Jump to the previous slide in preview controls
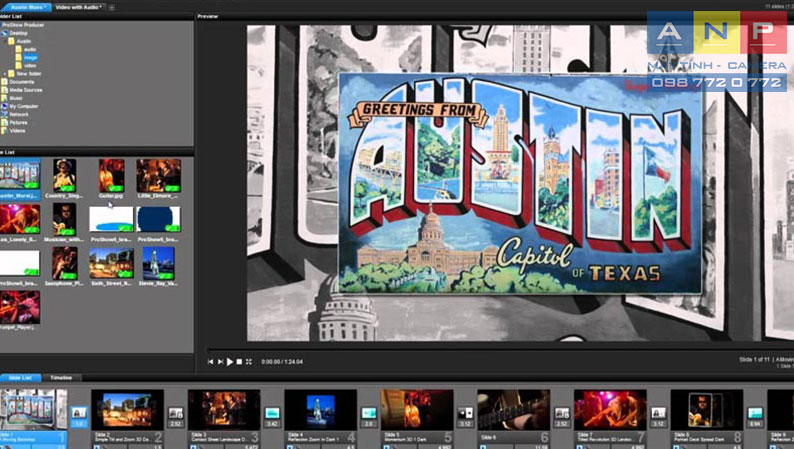794x449 pixels. [210, 361]
